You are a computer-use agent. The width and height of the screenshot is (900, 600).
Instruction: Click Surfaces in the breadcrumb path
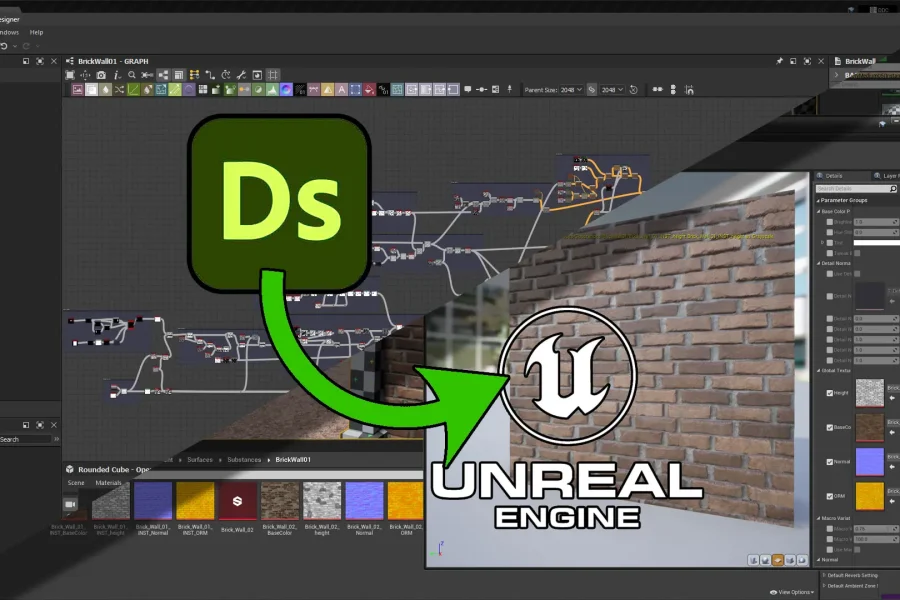tap(198, 459)
